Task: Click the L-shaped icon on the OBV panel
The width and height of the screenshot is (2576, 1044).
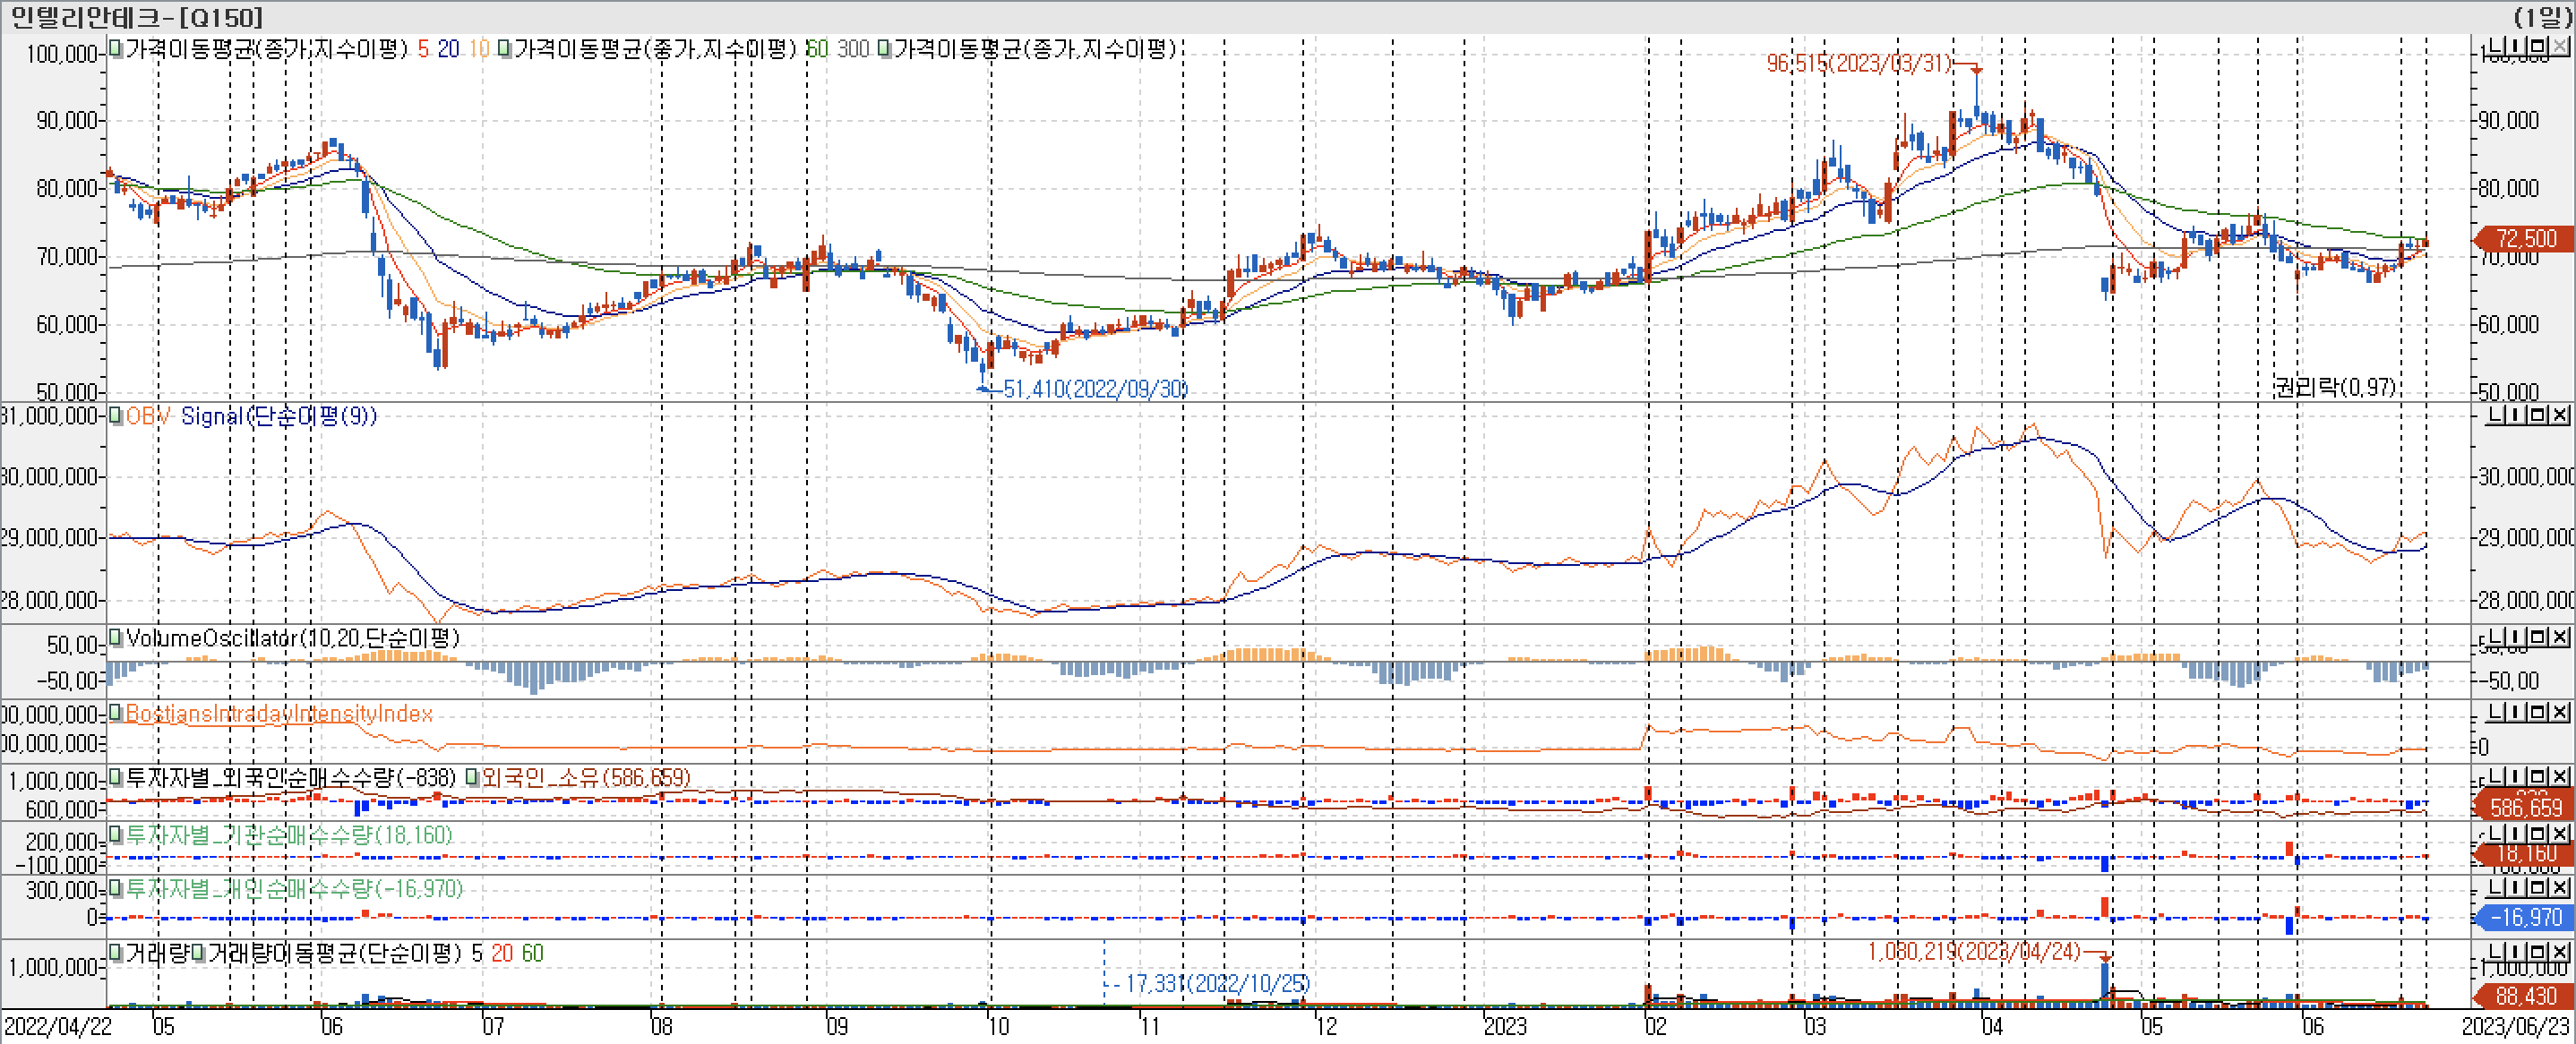Action: tap(2496, 415)
